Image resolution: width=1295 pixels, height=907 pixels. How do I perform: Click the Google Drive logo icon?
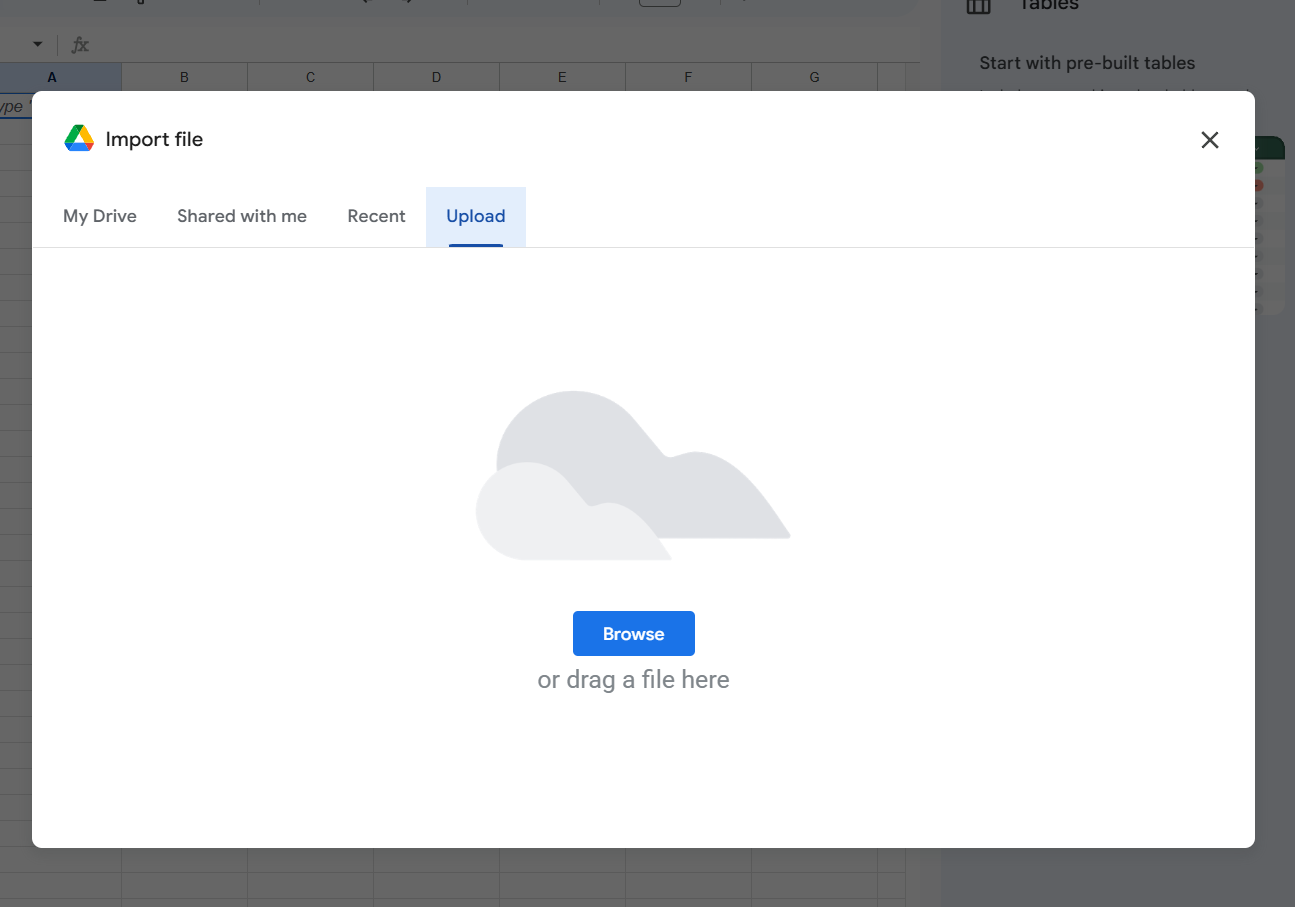tap(79, 139)
